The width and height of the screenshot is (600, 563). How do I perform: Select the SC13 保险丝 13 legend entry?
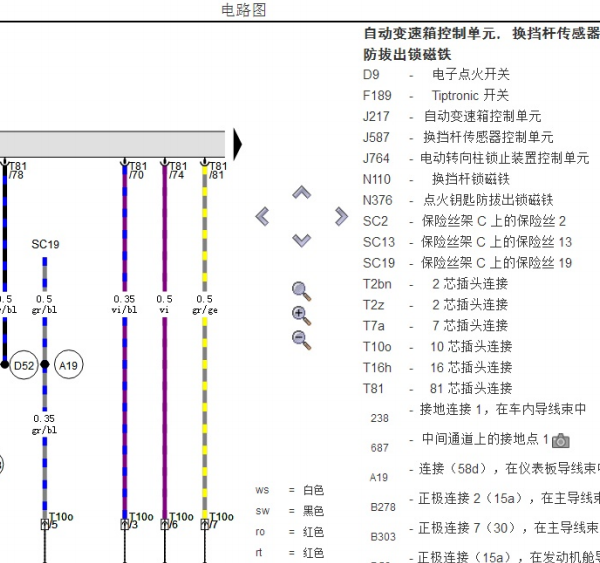(467, 242)
